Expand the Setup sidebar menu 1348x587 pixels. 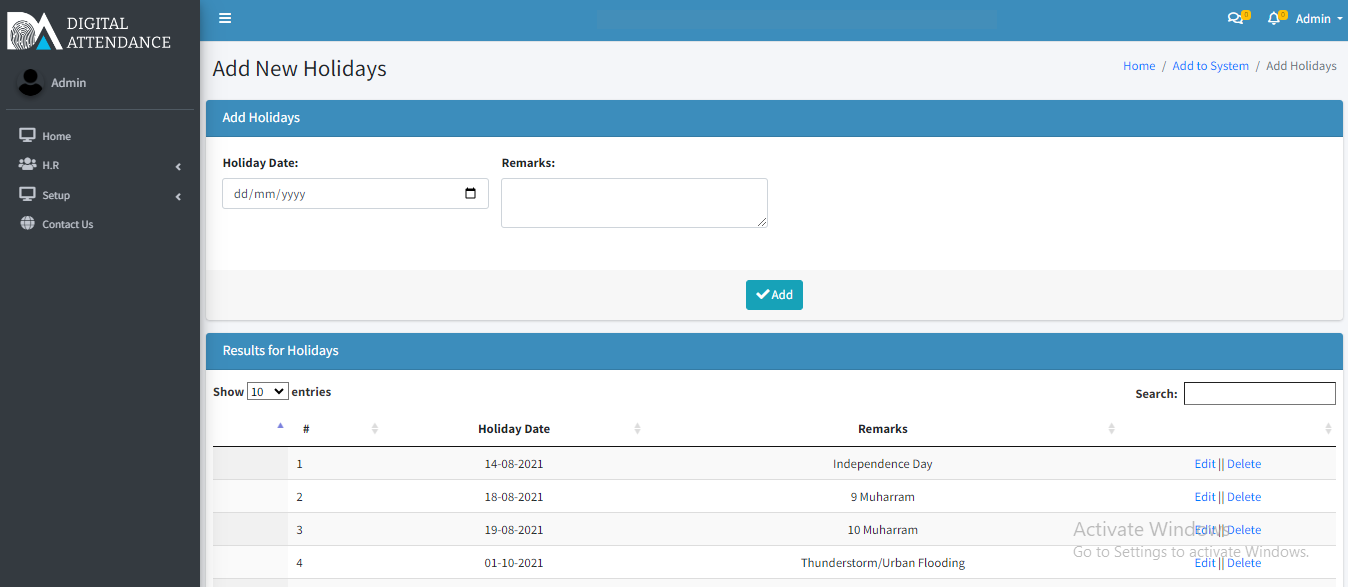click(100, 196)
